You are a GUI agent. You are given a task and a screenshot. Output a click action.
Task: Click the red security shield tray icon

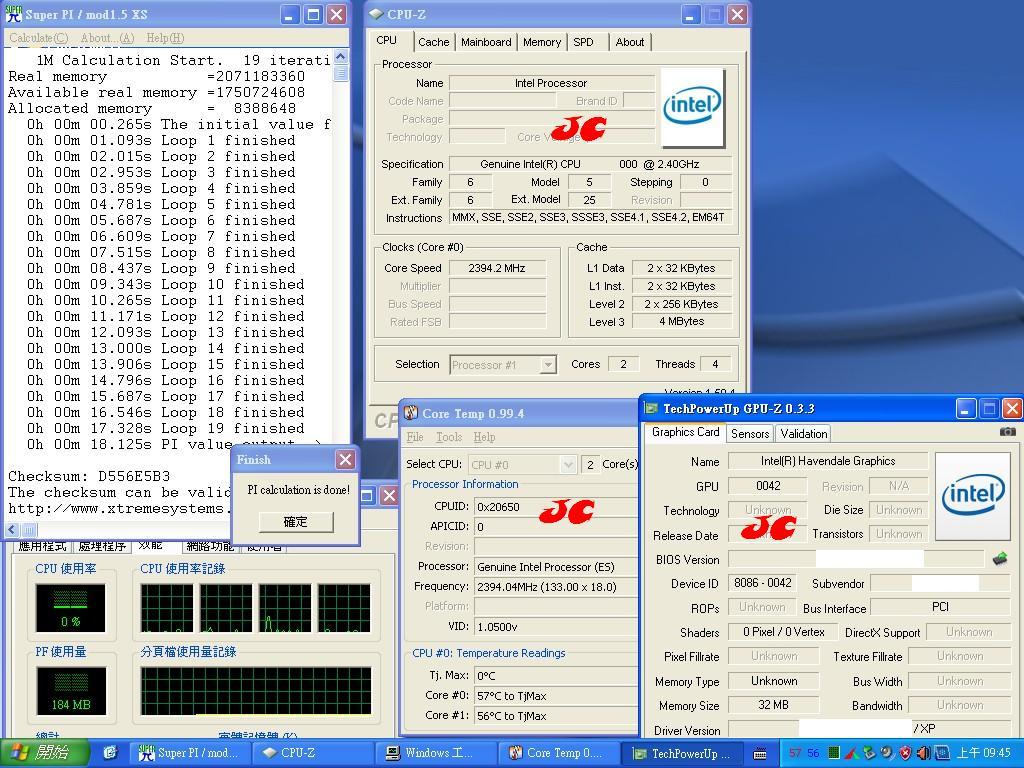pos(904,752)
